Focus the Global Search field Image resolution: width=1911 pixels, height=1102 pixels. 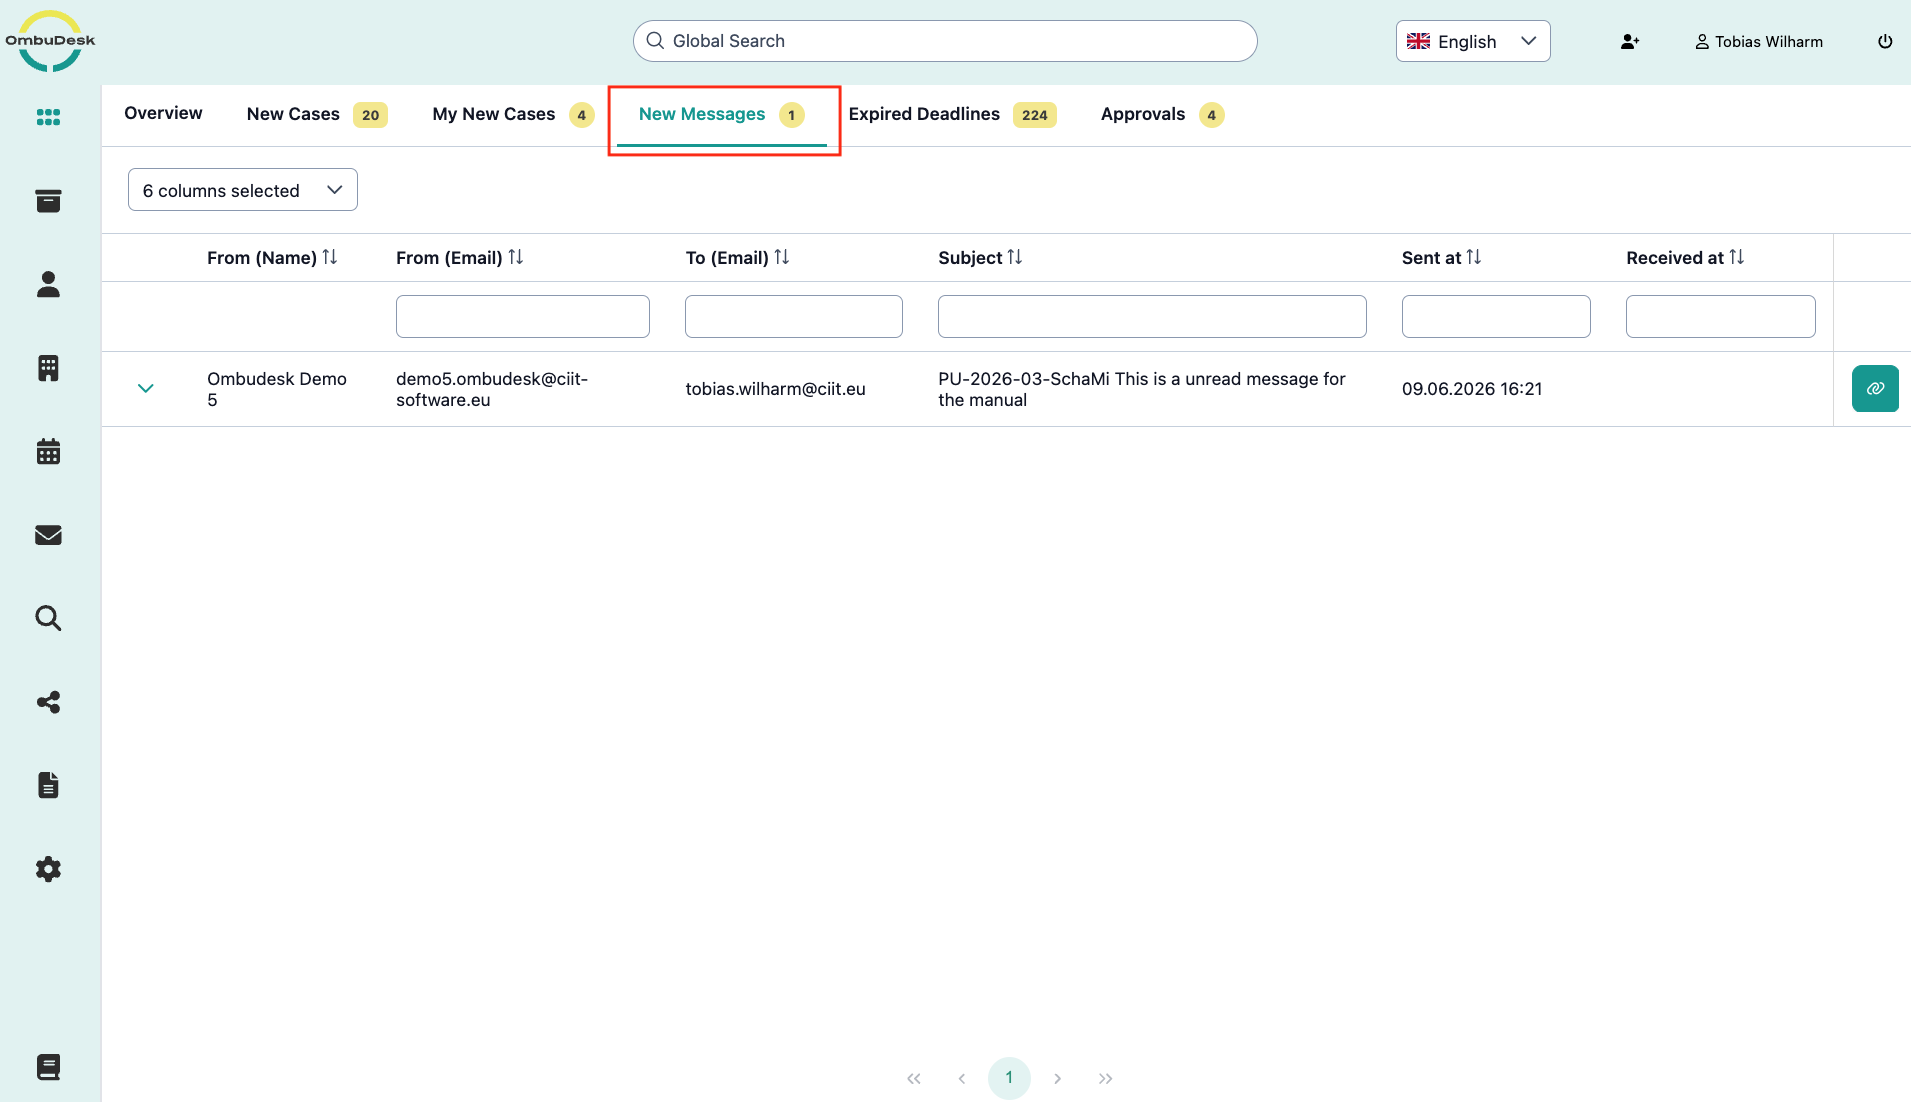pyautogui.click(x=945, y=41)
